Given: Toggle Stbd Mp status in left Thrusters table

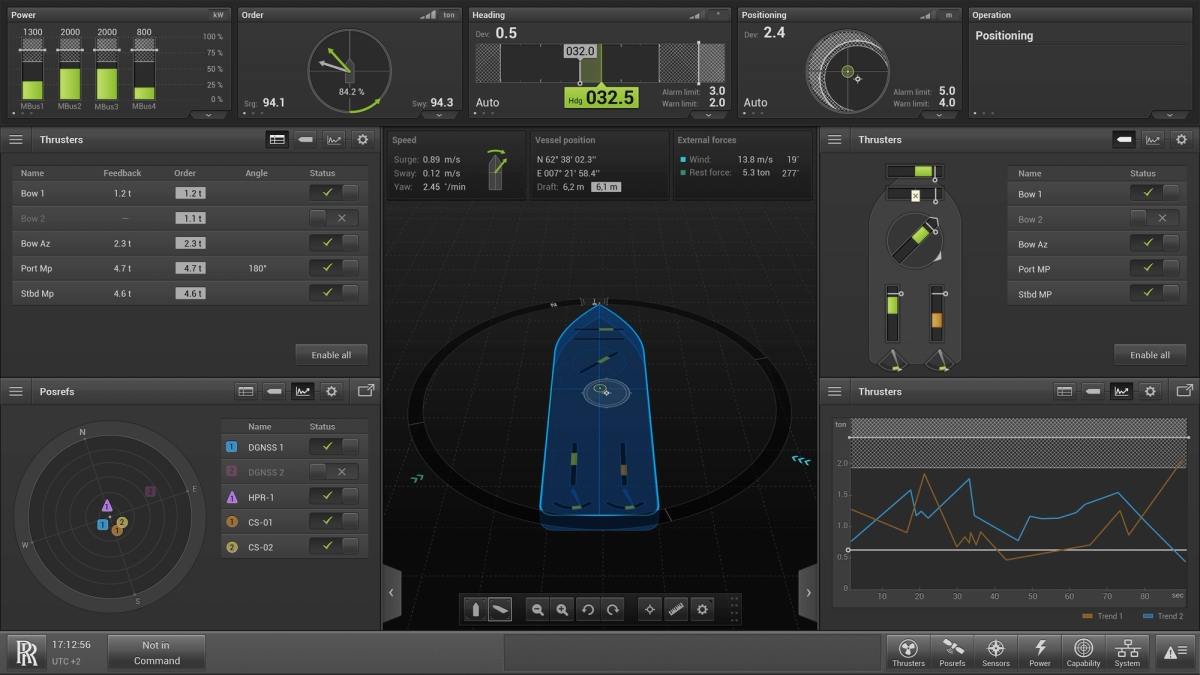Looking at the screenshot, I should pos(334,293).
